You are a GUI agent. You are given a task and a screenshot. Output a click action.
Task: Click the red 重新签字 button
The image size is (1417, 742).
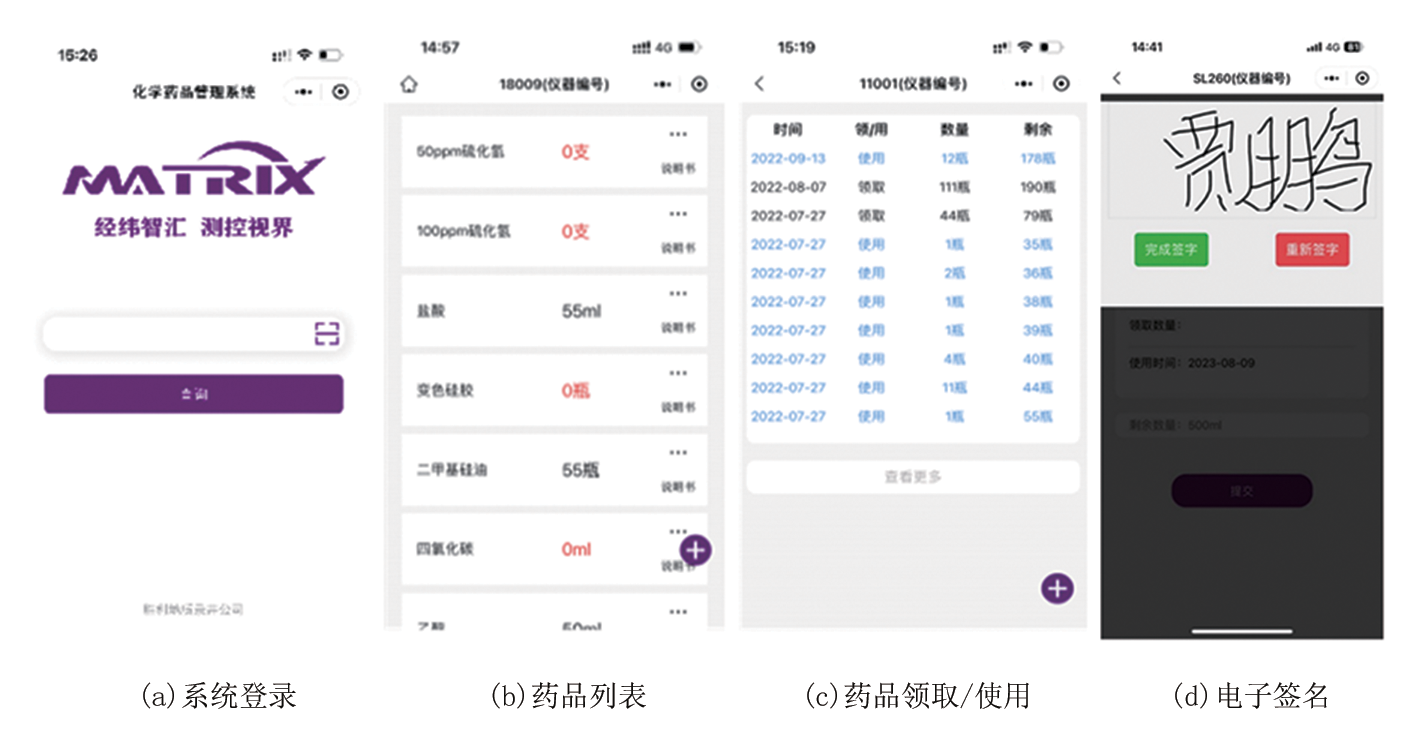point(1312,250)
